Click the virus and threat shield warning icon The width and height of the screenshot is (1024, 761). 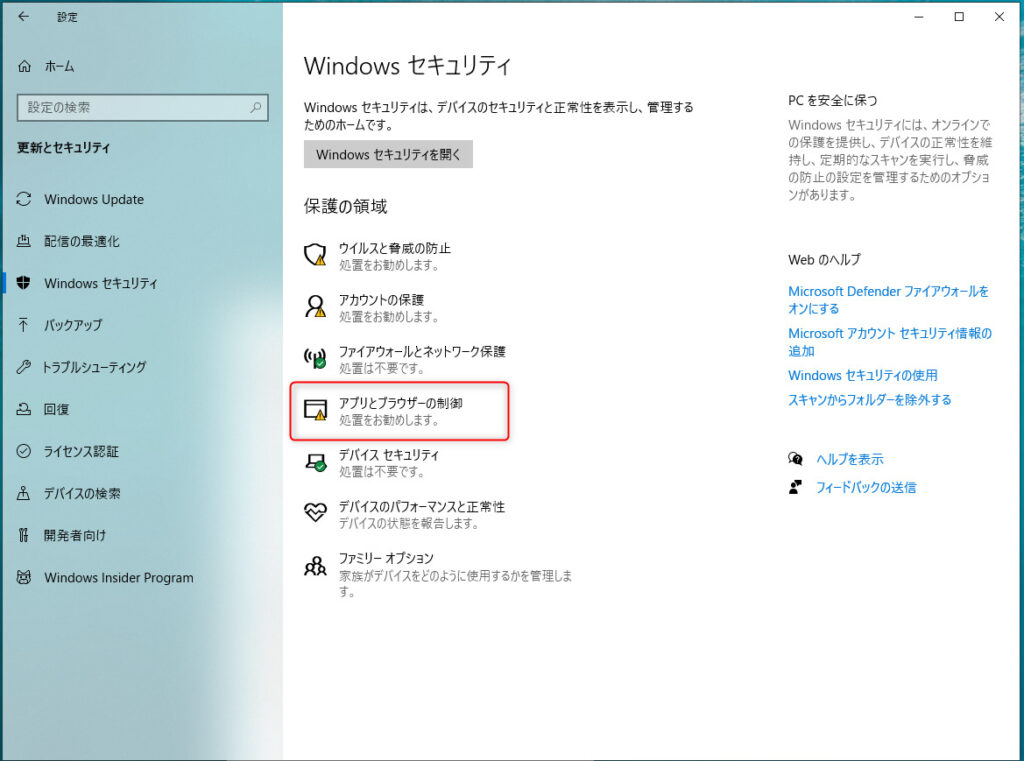315,254
